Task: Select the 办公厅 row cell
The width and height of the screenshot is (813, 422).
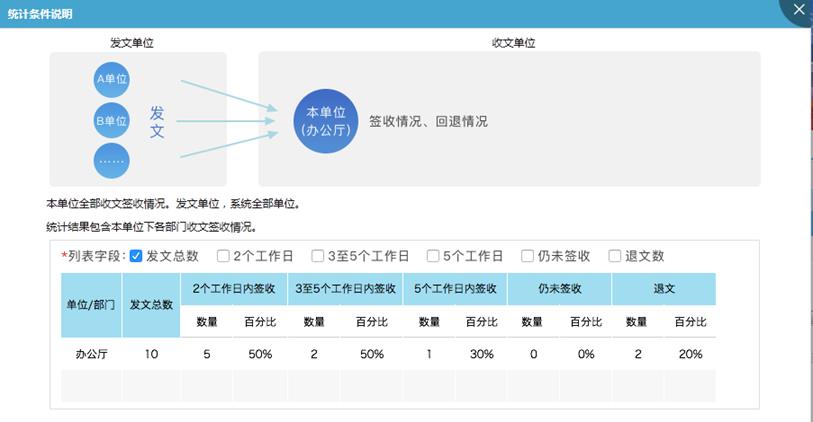Action: [91, 354]
